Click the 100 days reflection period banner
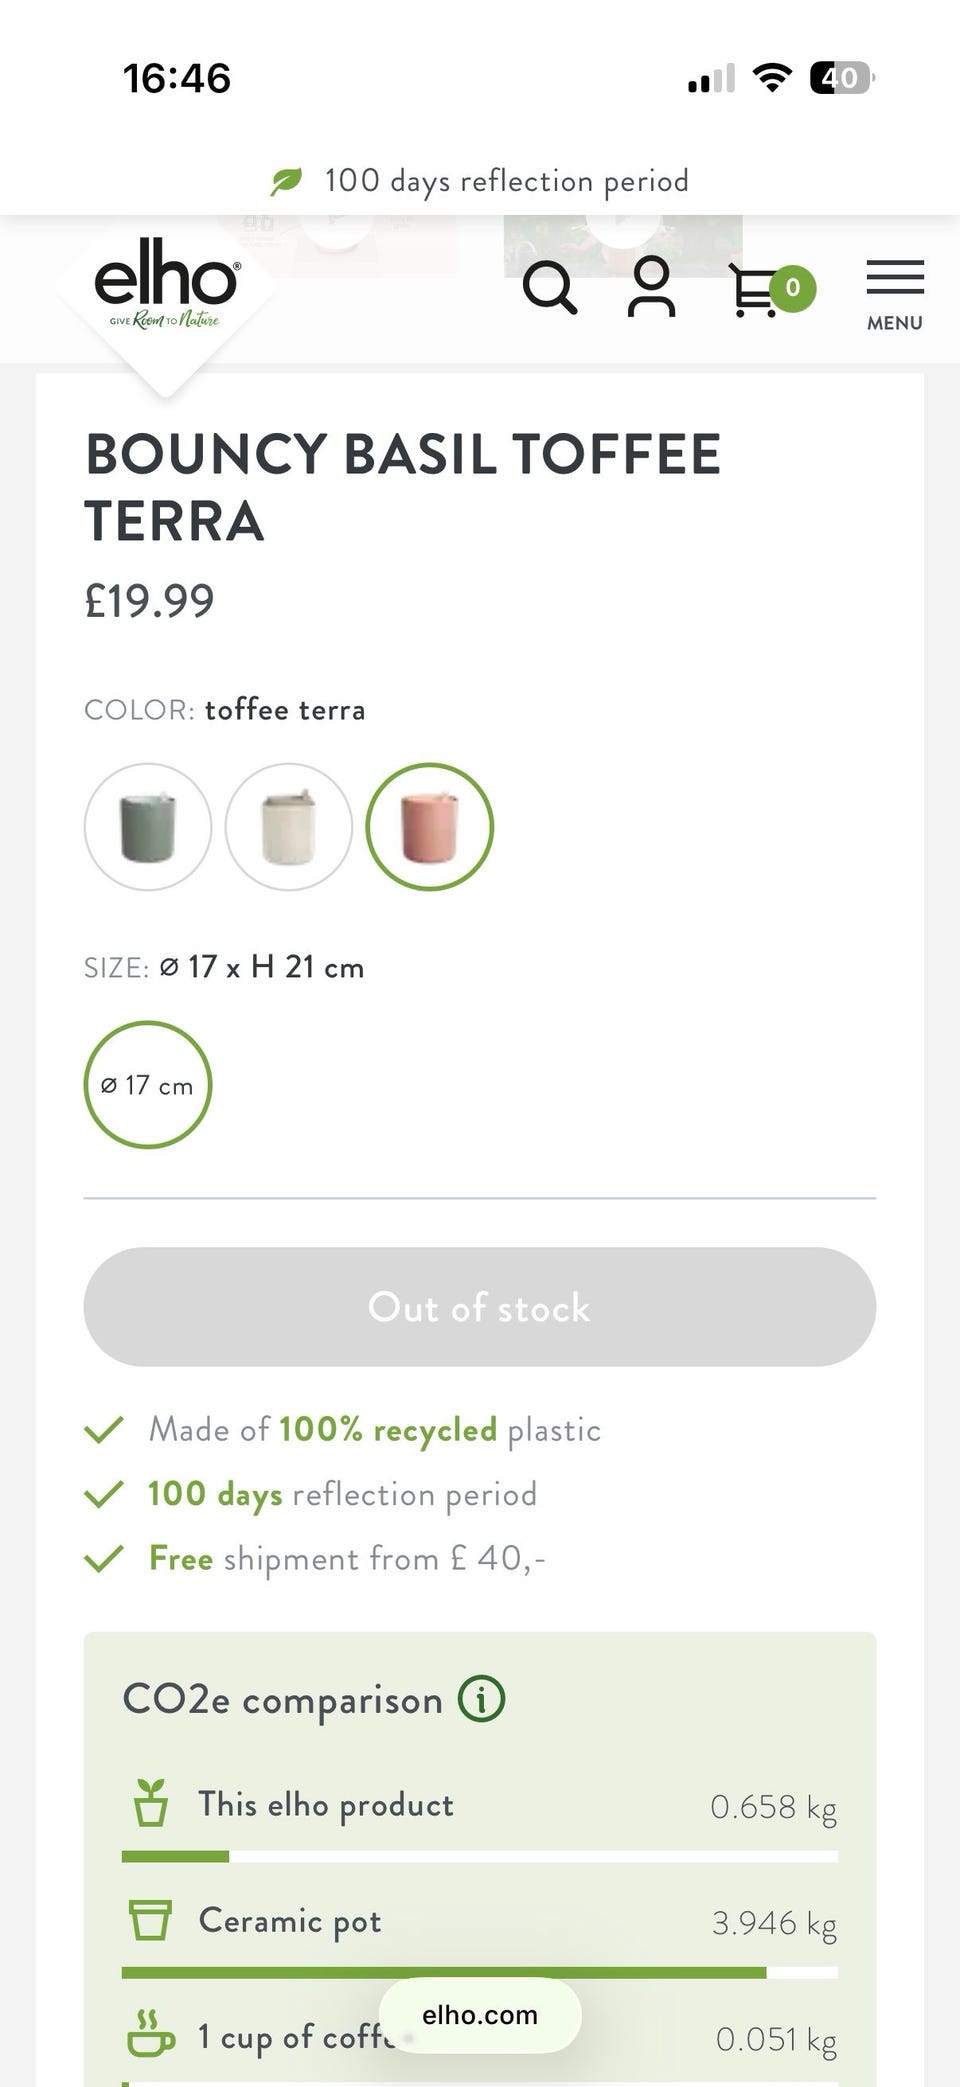Image resolution: width=960 pixels, height=2087 pixels. 480,181
